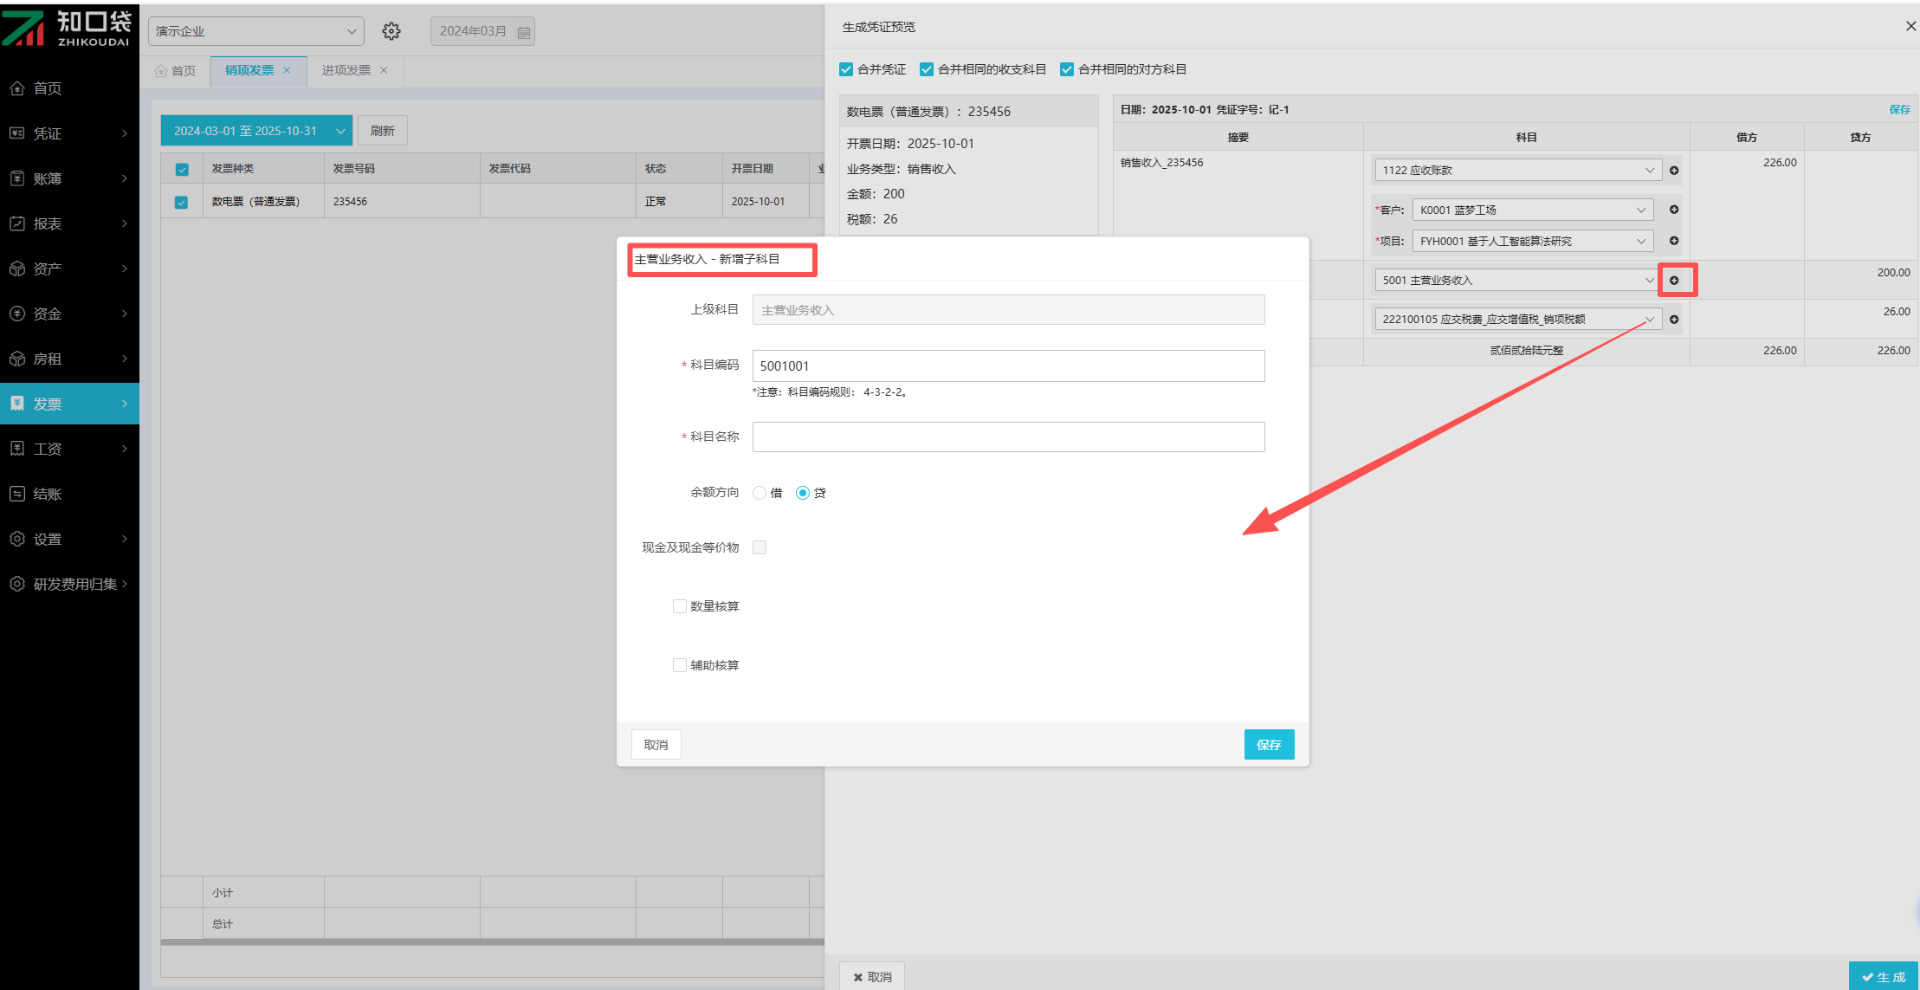Enable the 辅助核算 checkbox
The height and width of the screenshot is (990, 1920).
coord(680,665)
